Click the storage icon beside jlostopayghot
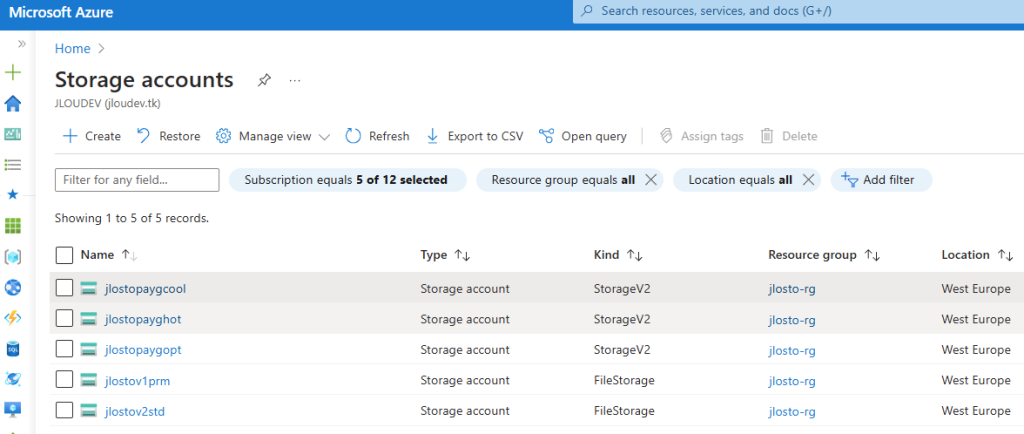 [x=89, y=318]
